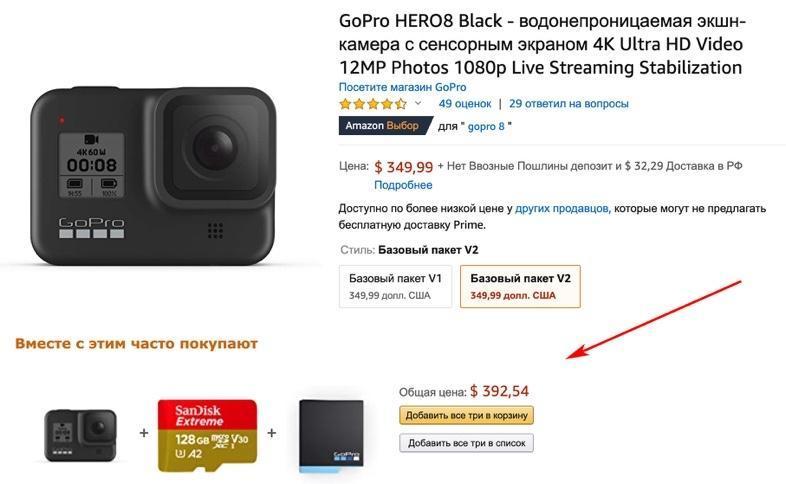Open the GoPro battery bundle thumbnail

click(331, 435)
